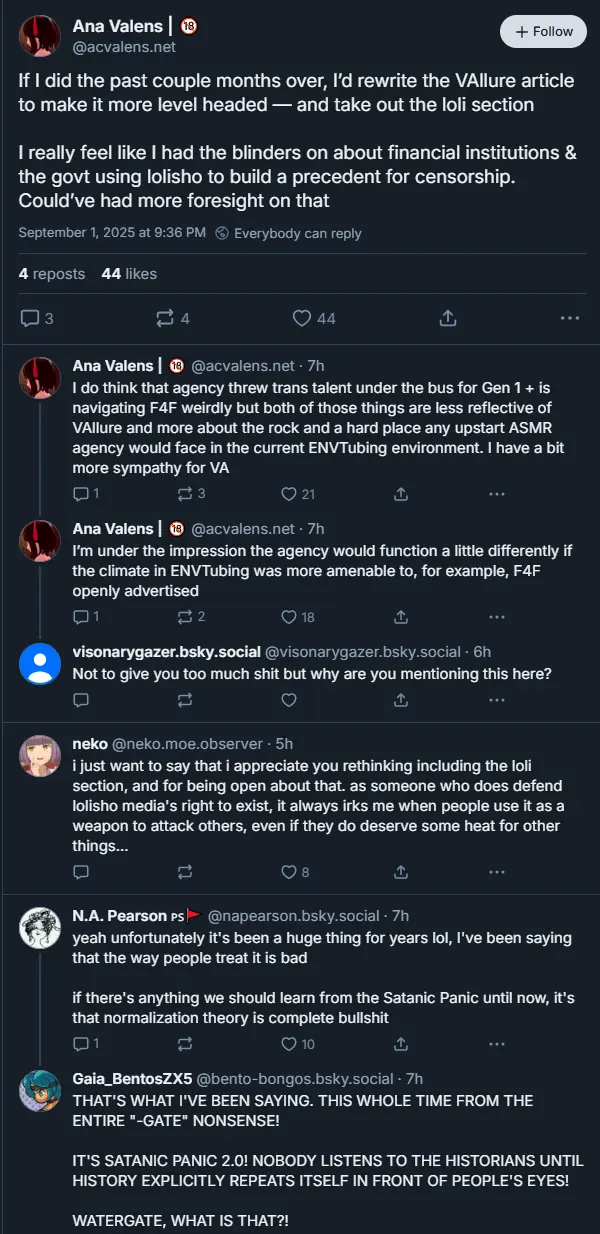The width and height of the screenshot is (600, 1234).
Task: Reply to neko's comment
Action: pos(82,871)
